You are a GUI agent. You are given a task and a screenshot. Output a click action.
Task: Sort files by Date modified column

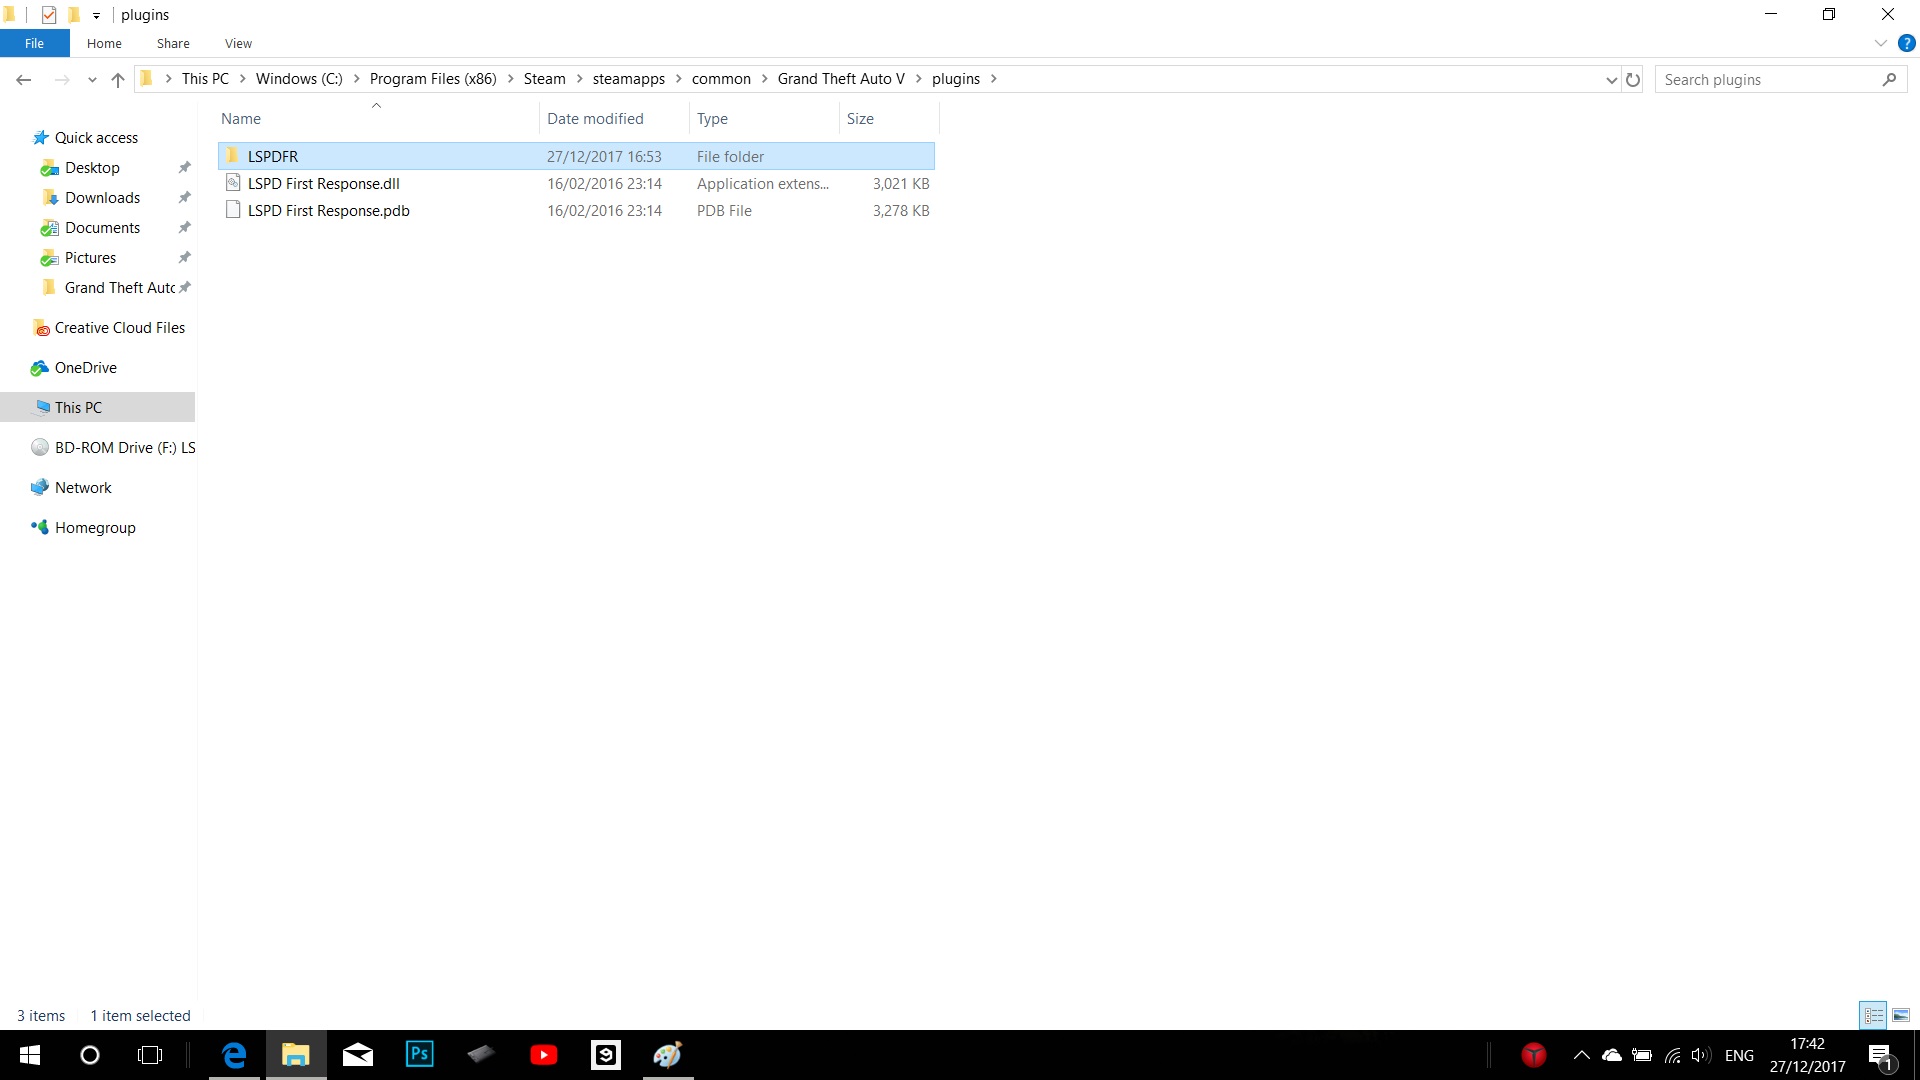(x=595, y=118)
